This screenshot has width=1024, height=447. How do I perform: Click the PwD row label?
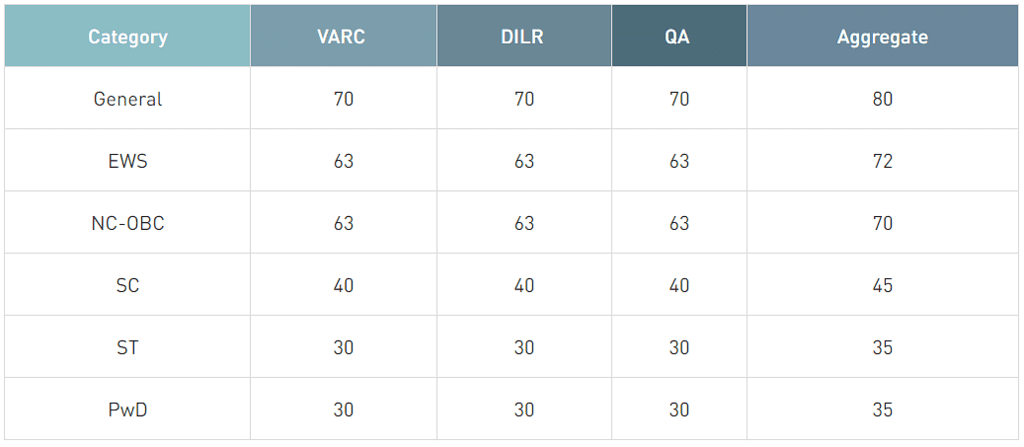click(x=127, y=409)
